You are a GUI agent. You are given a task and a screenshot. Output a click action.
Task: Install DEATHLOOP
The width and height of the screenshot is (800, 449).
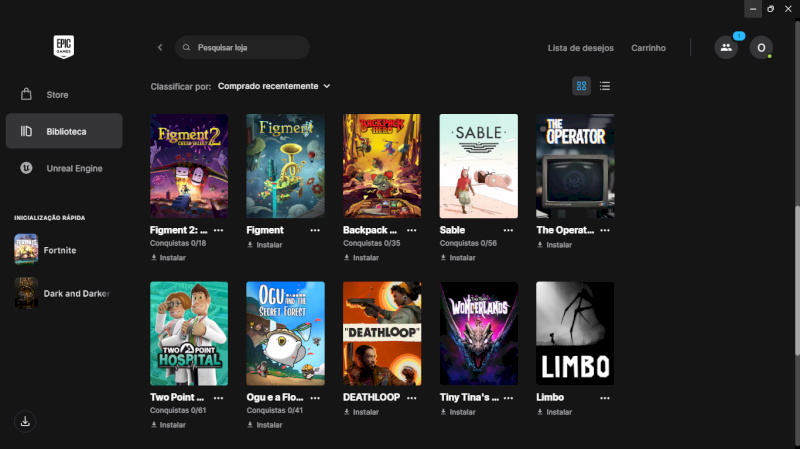(361, 412)
